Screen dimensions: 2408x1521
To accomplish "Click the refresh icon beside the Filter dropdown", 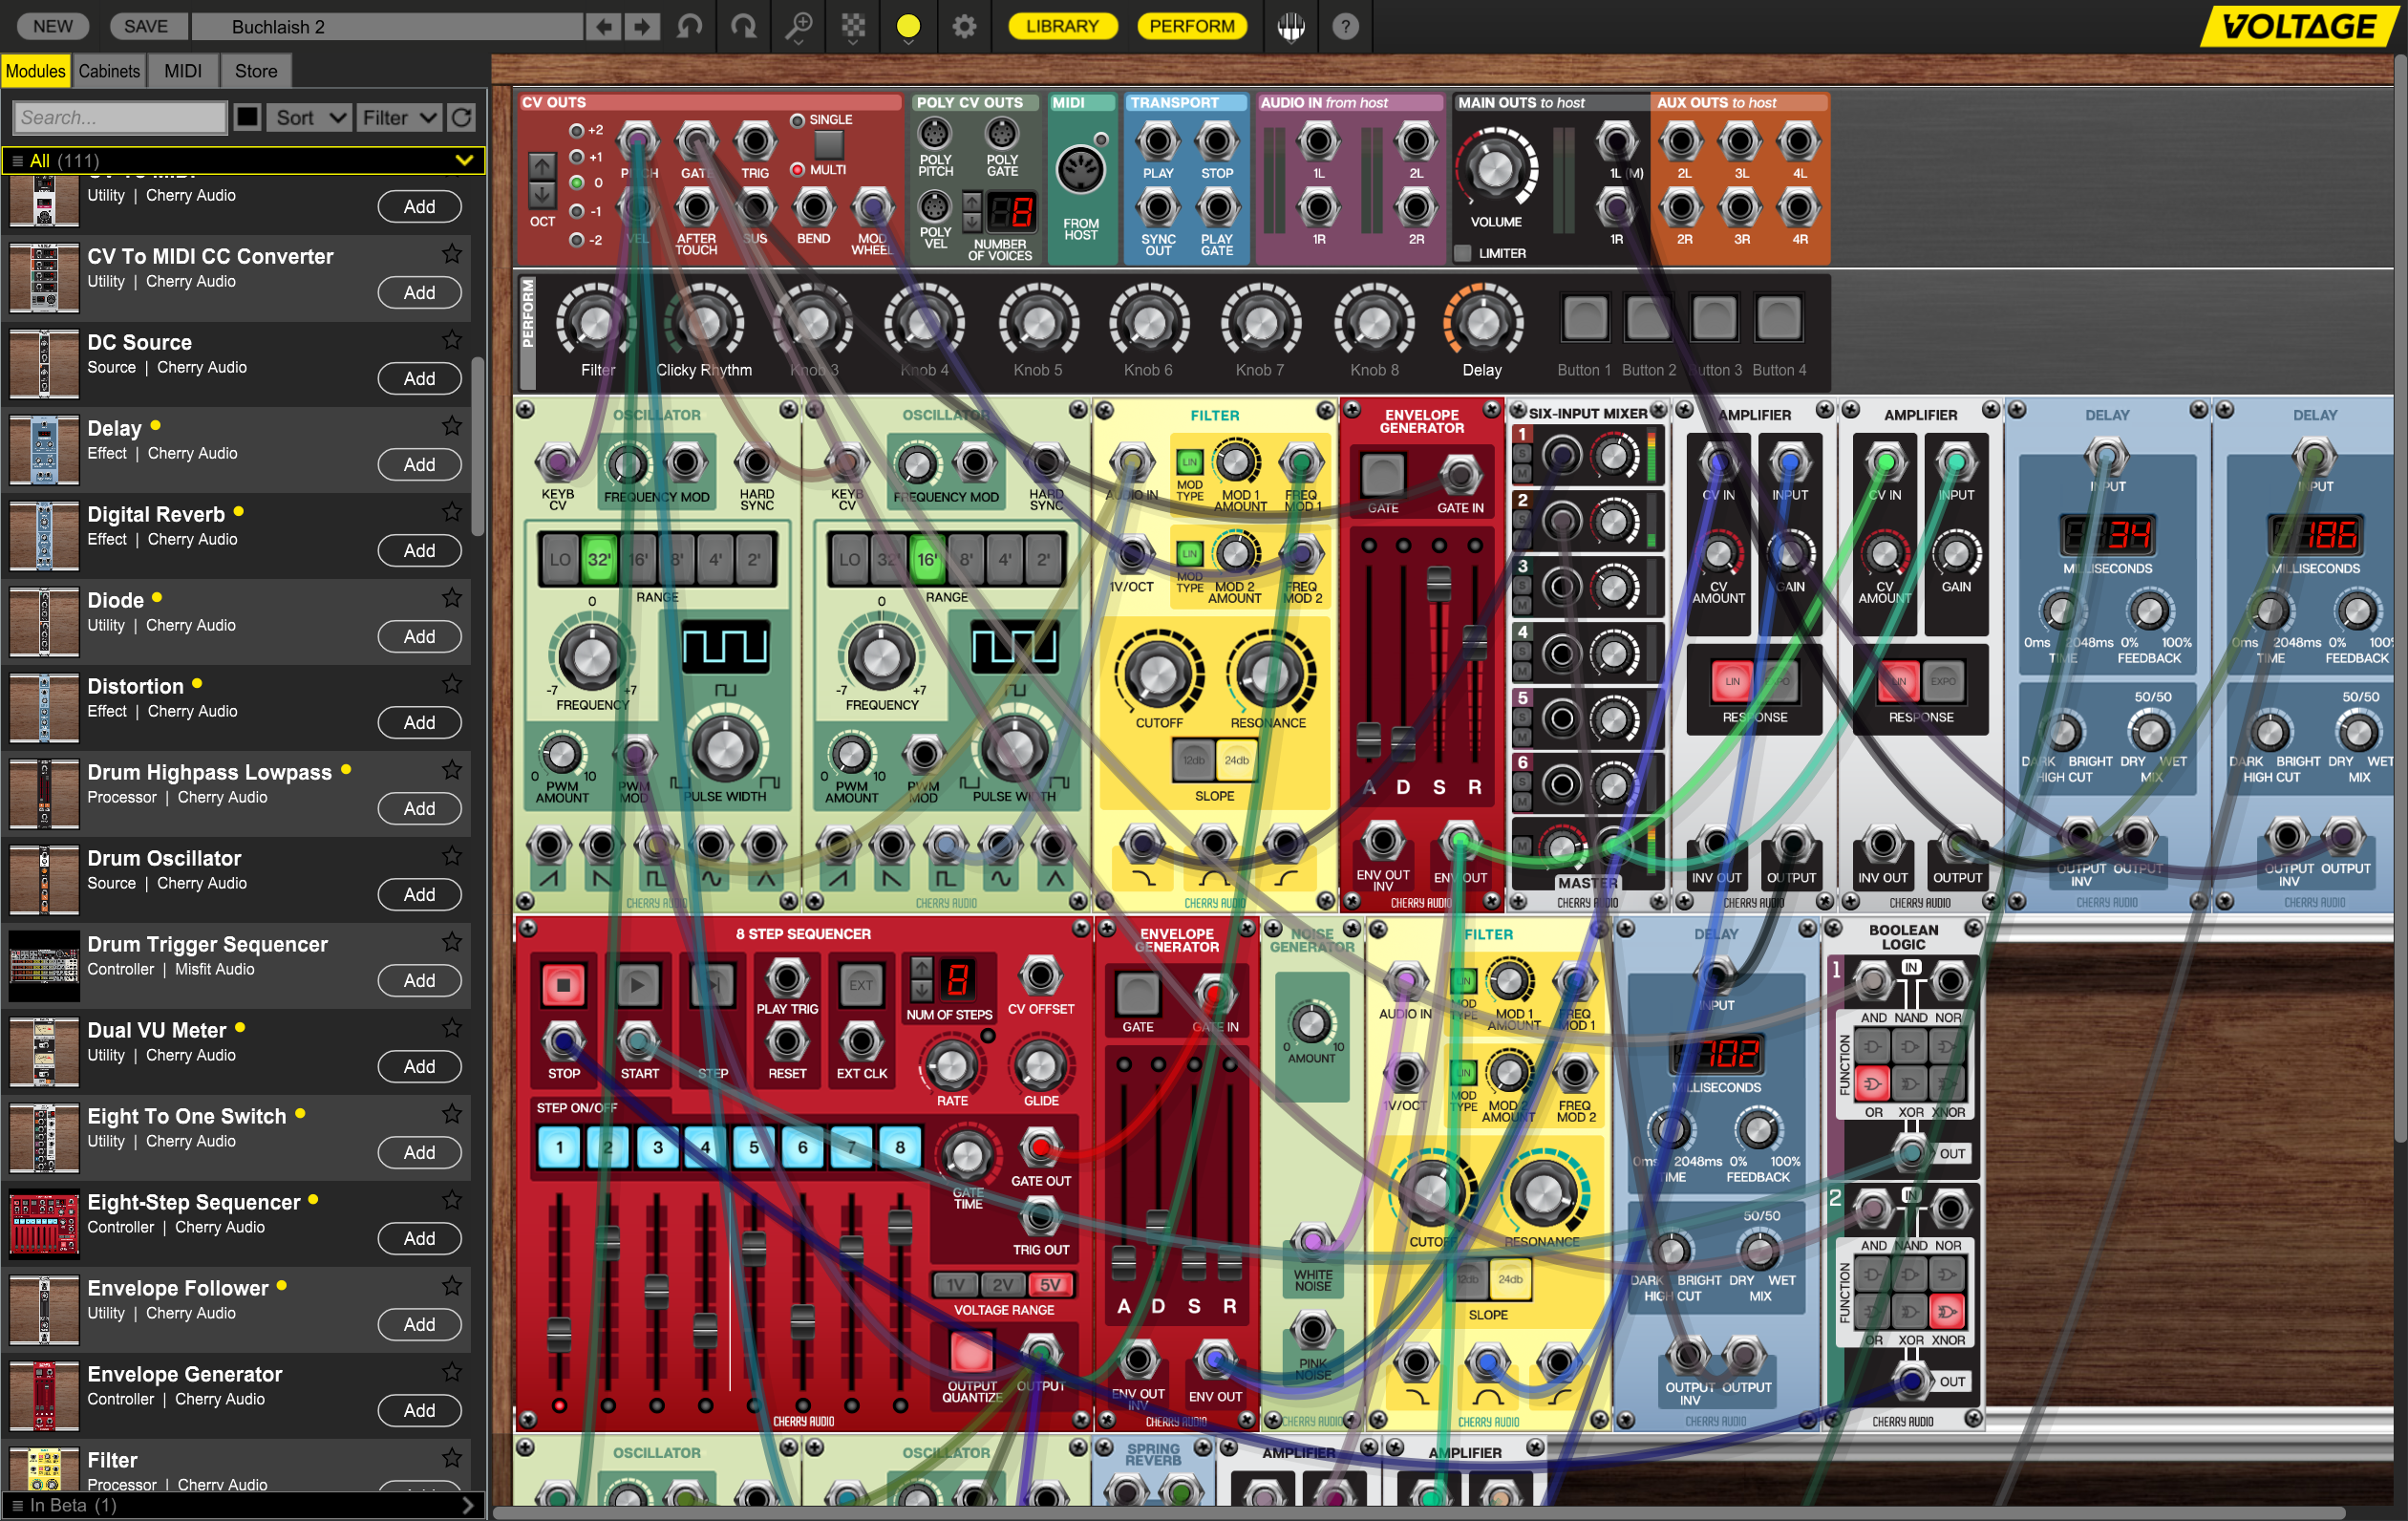I will pyautogui.click(x=461, y=117).
